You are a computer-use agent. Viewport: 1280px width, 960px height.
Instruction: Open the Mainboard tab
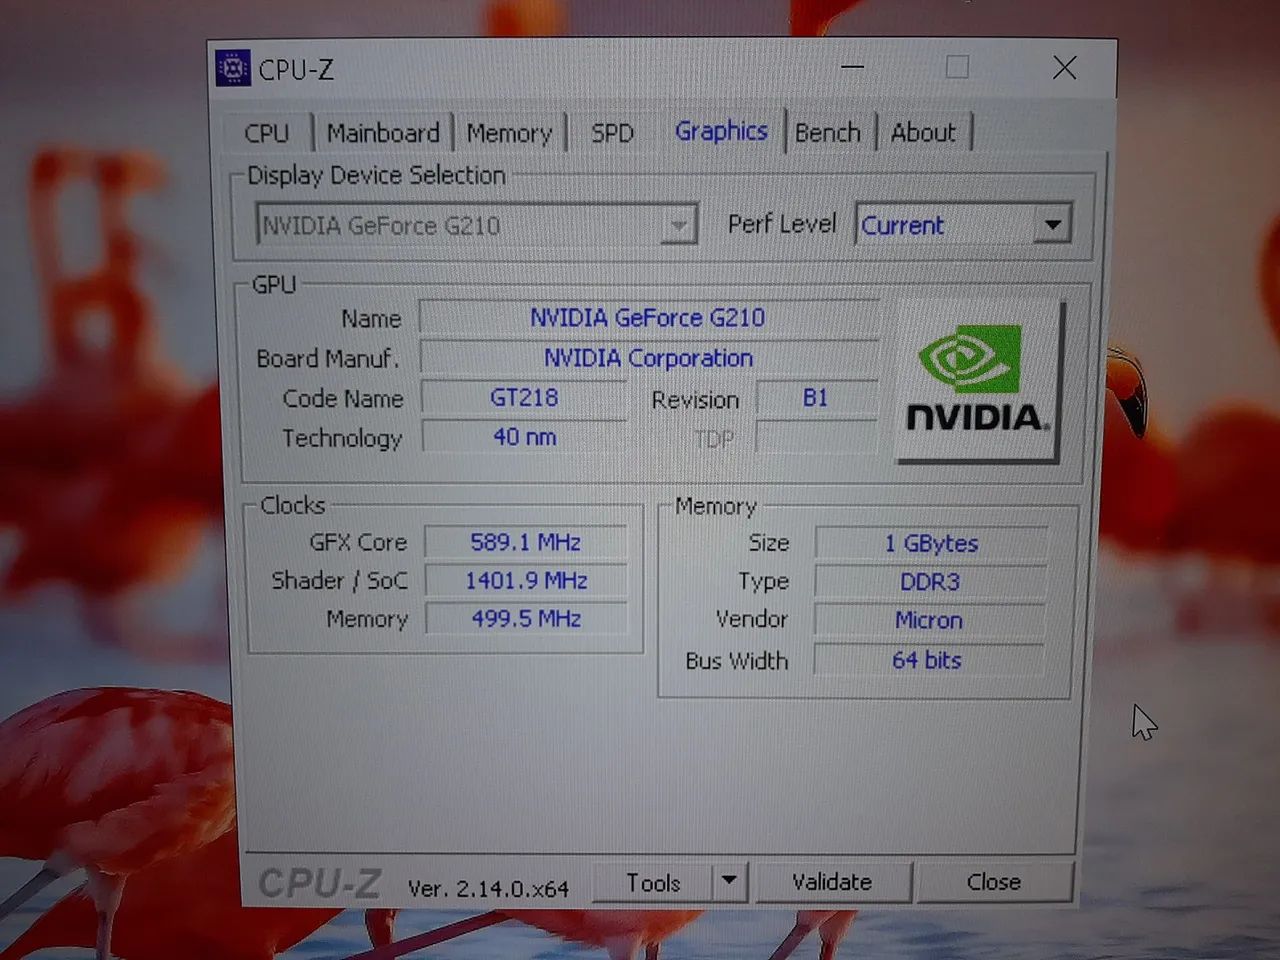[x=383, y=132]
